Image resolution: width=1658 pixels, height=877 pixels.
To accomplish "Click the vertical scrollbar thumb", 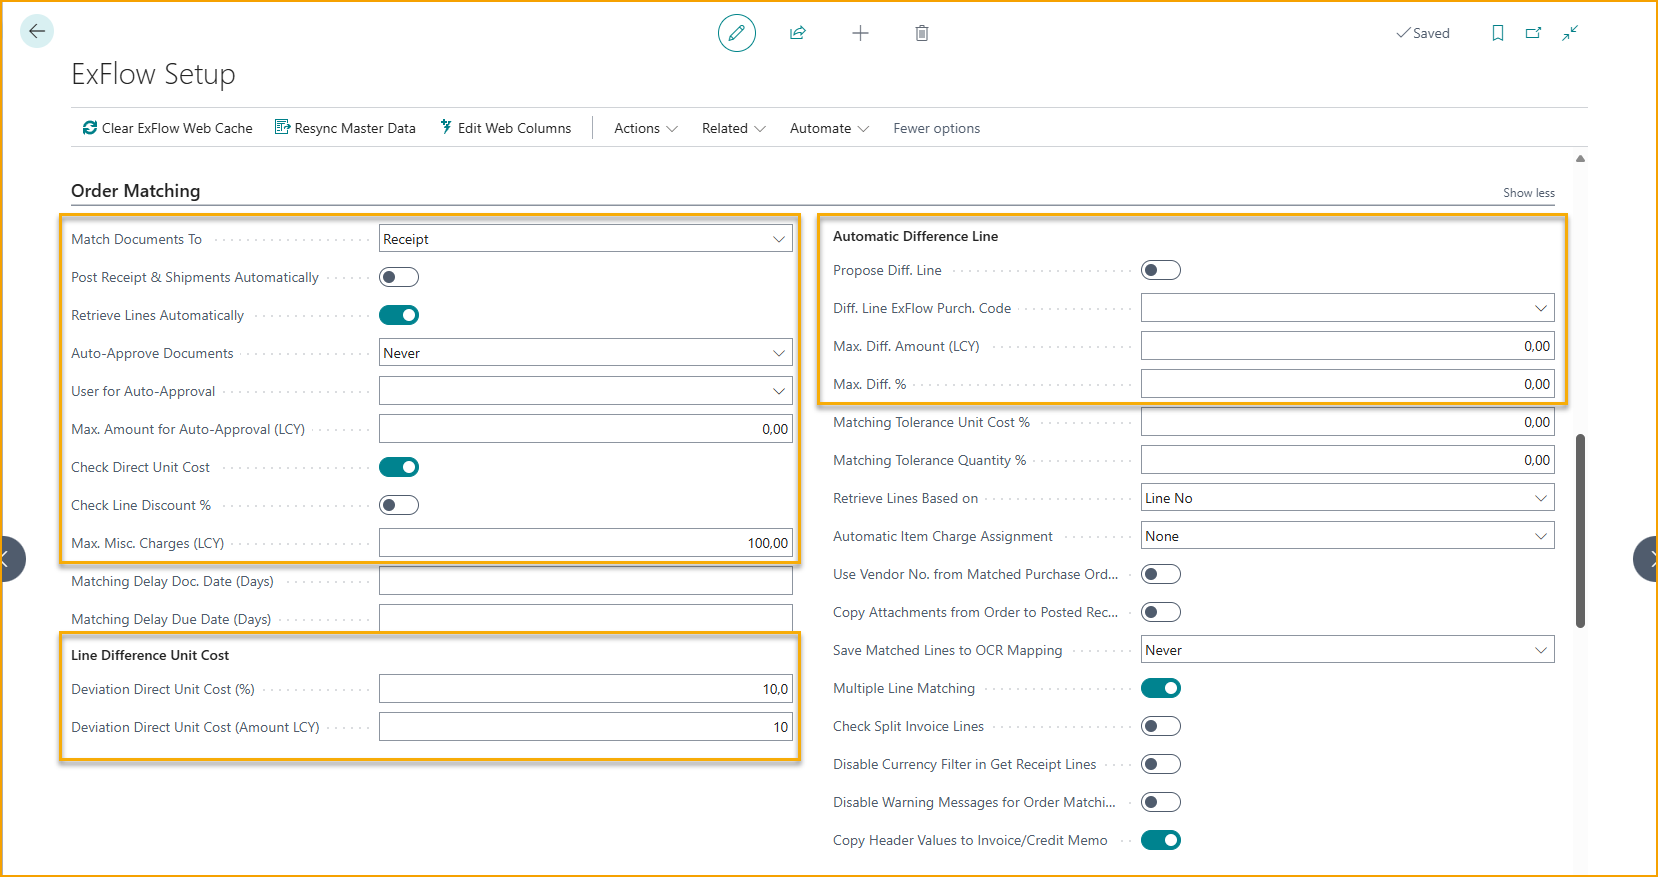I will point(1580,530).
